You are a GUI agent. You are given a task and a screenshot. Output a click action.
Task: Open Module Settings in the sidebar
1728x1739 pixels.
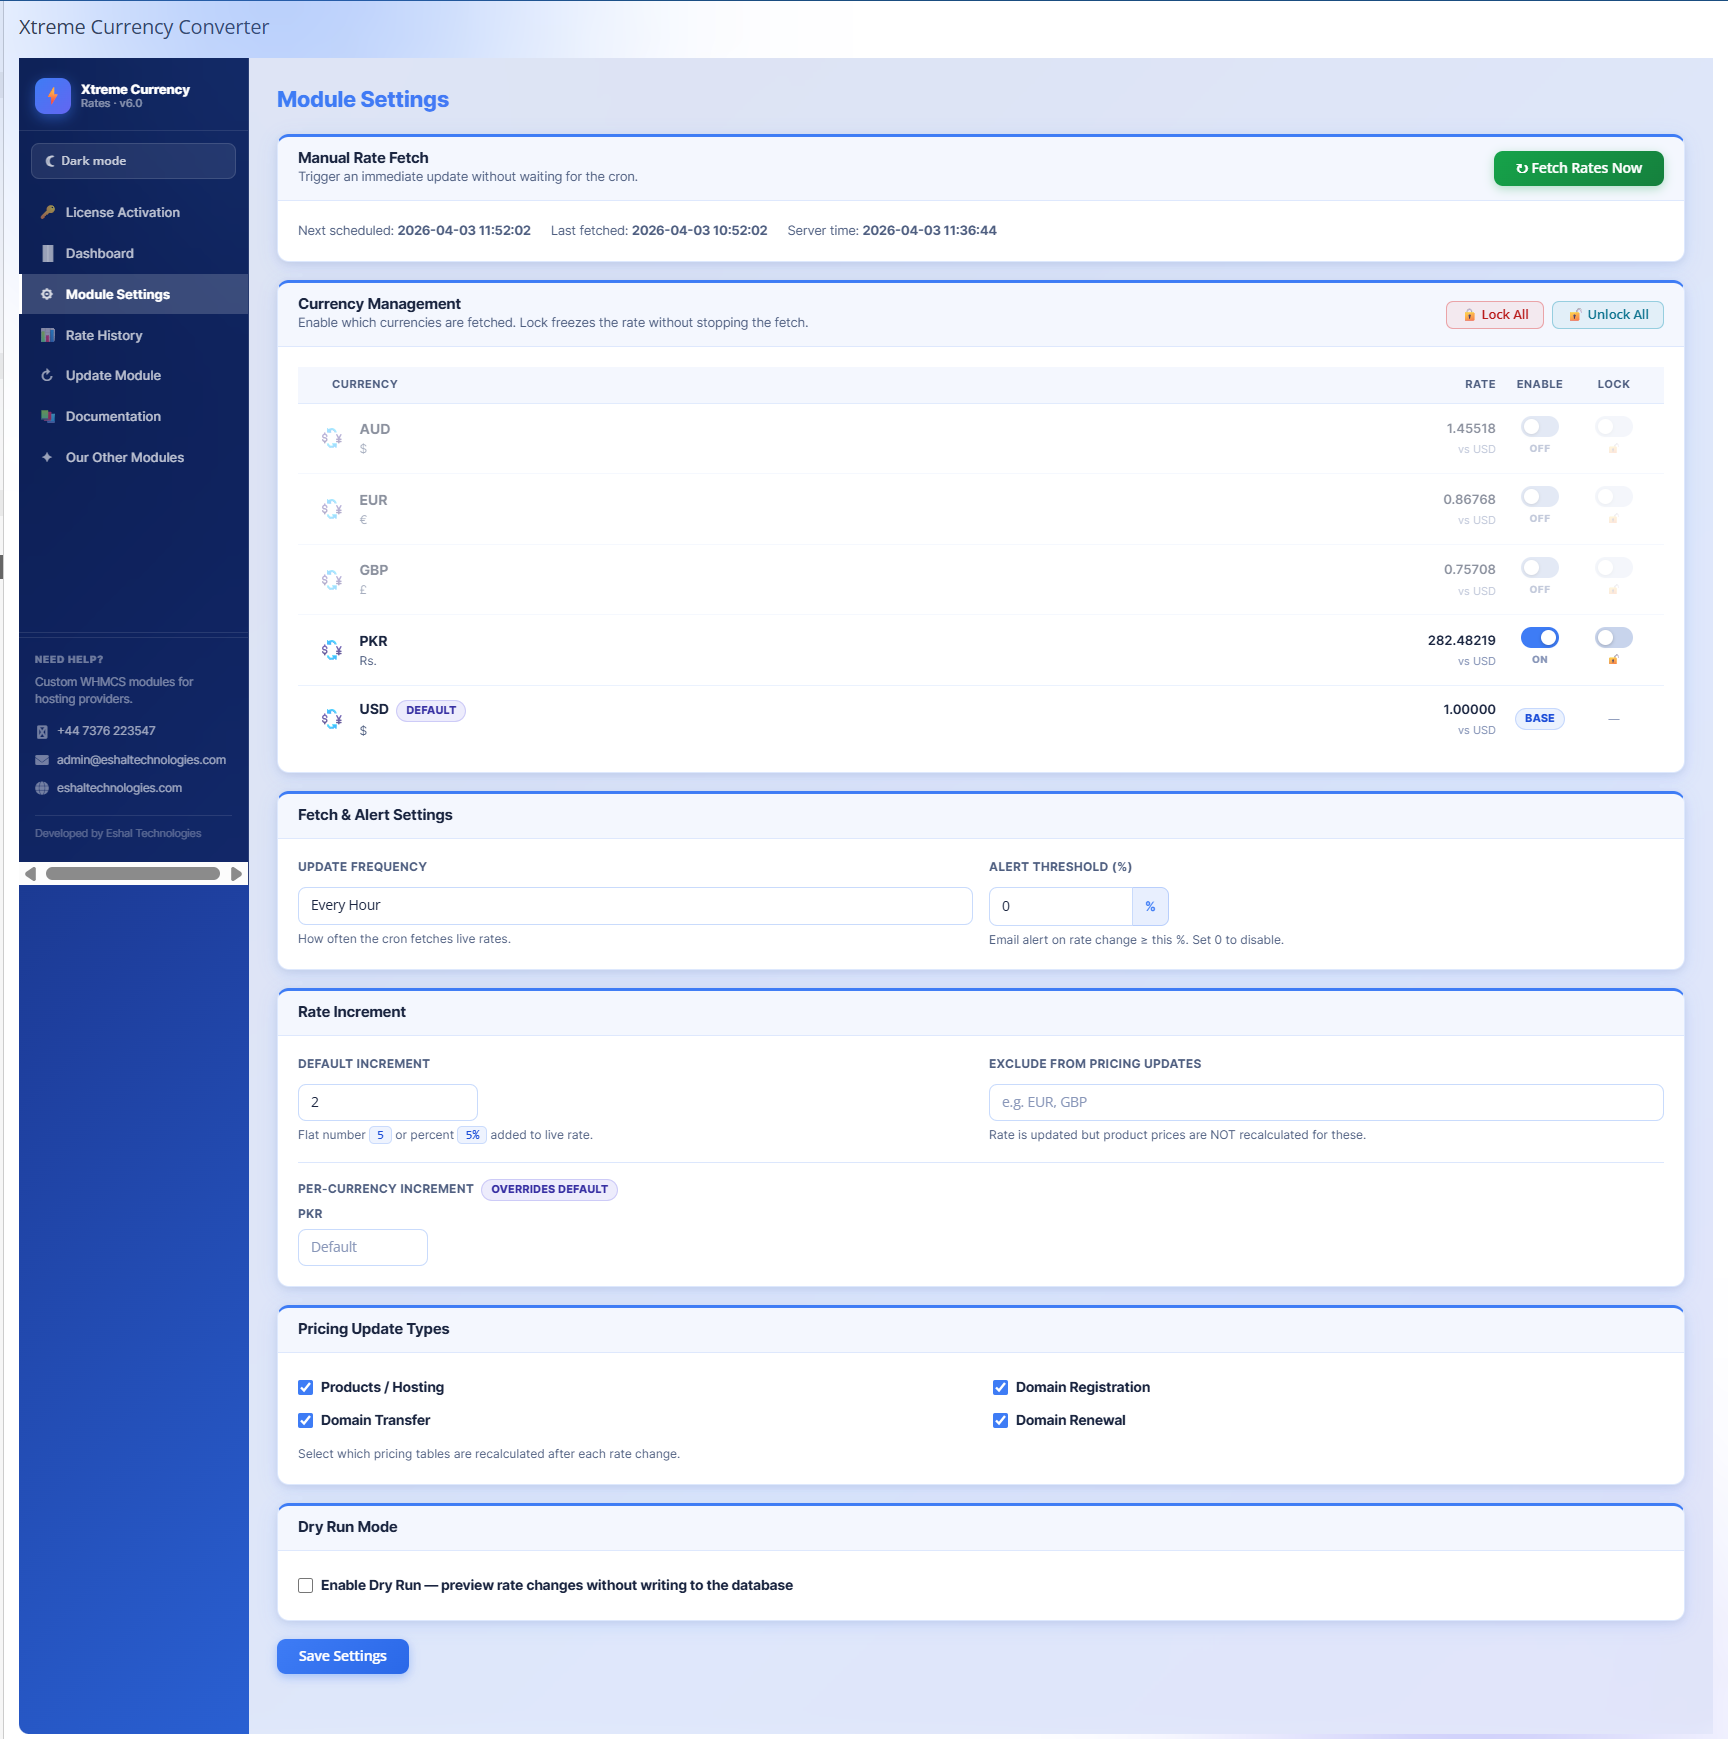click(117, 294)
